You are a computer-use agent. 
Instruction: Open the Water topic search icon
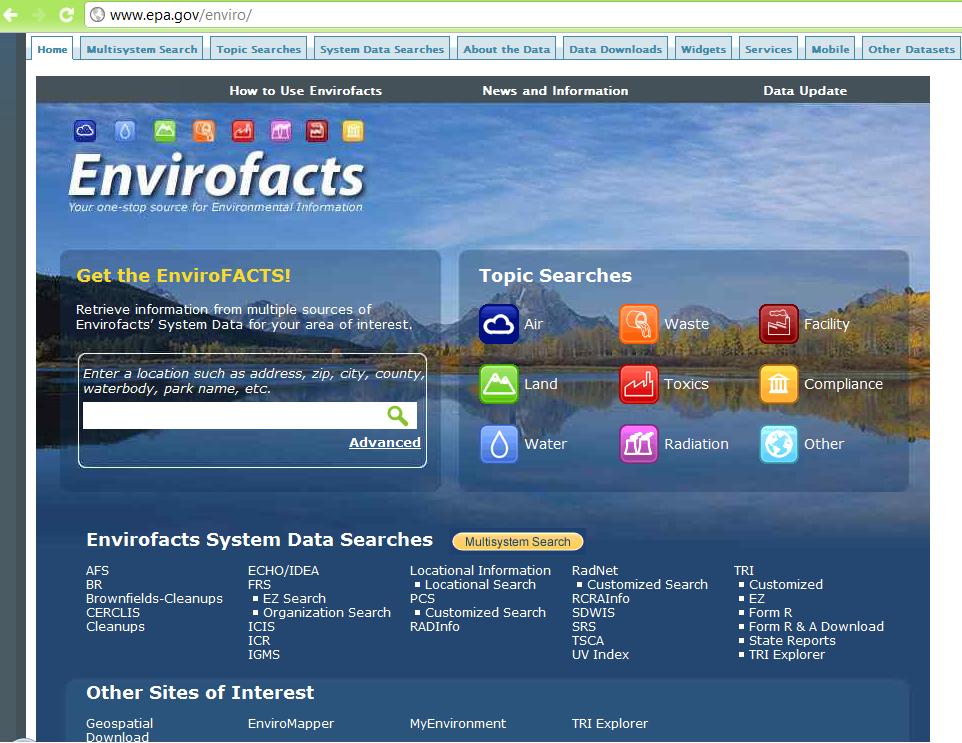(499, 444)
